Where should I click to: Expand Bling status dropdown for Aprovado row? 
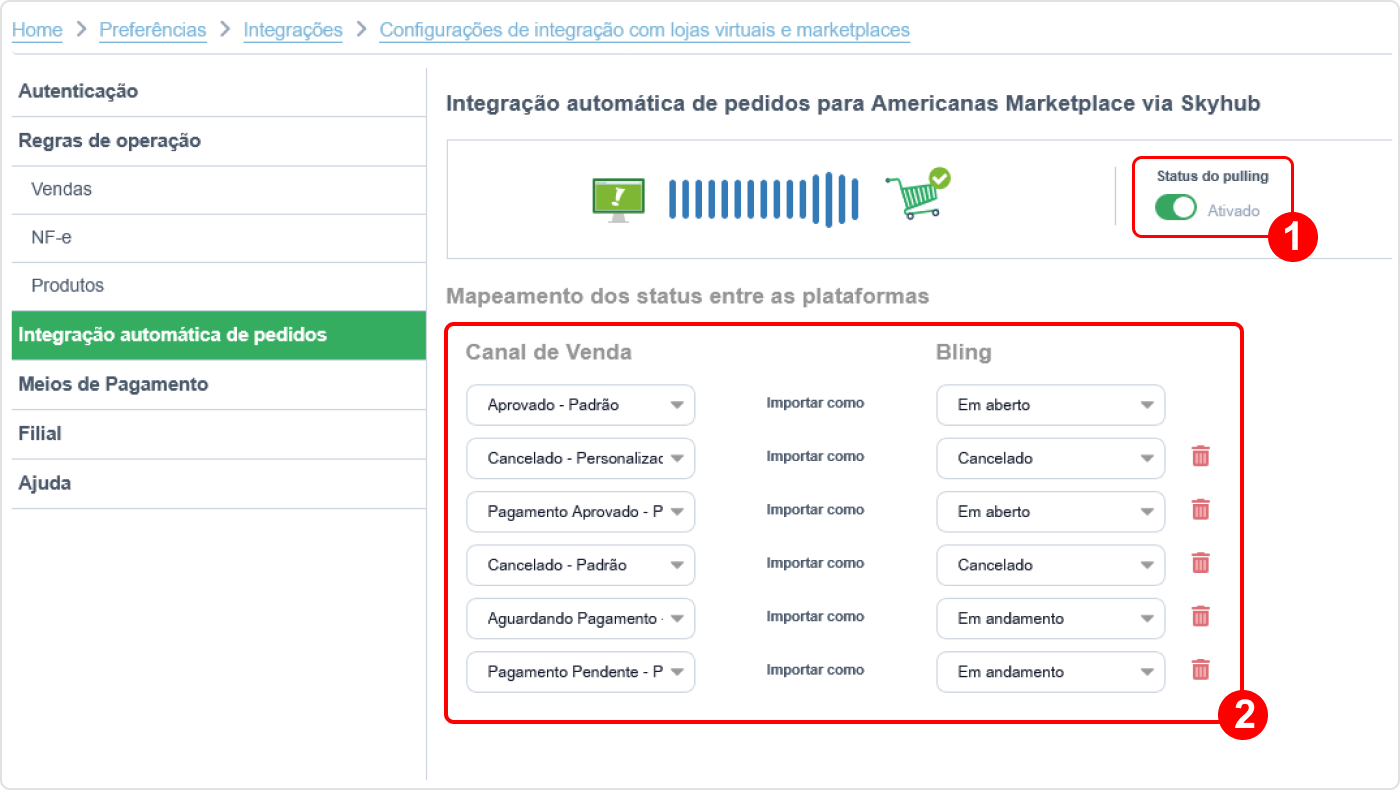pos(1050,405)
